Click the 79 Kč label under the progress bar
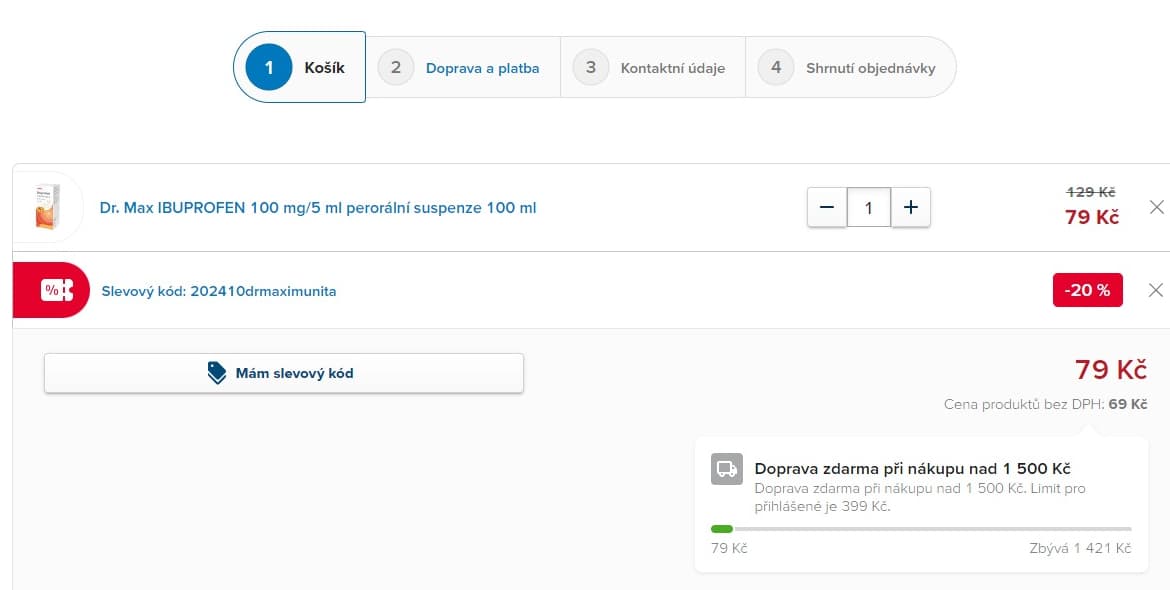Screen dimensions: 1170x590 click(729, 548)
